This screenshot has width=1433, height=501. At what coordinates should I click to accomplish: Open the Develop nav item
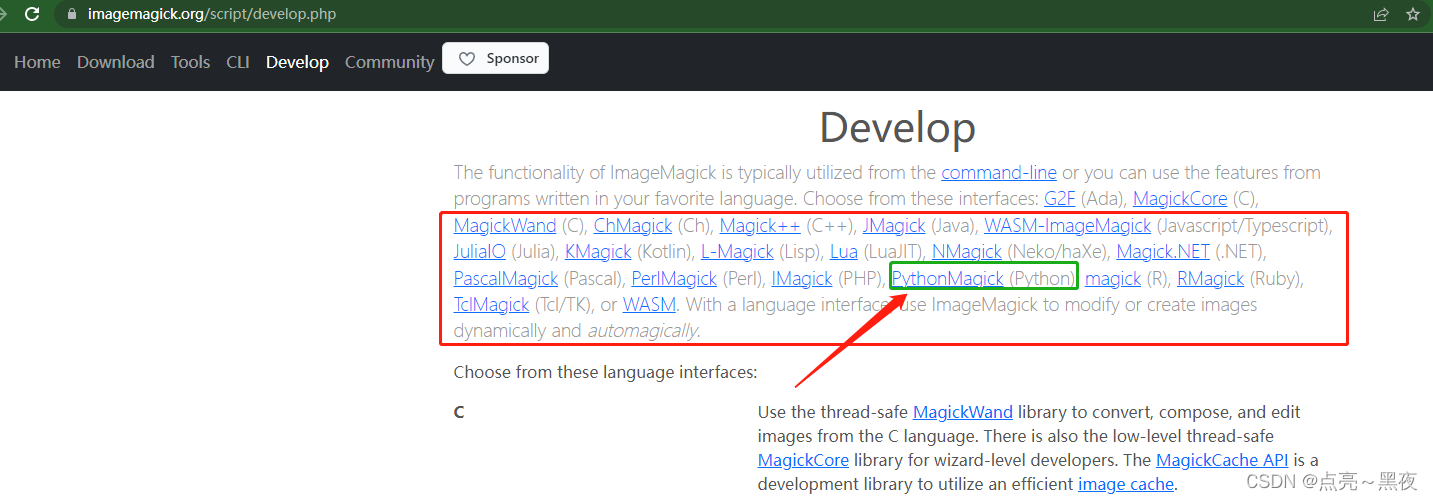(297, 62)
